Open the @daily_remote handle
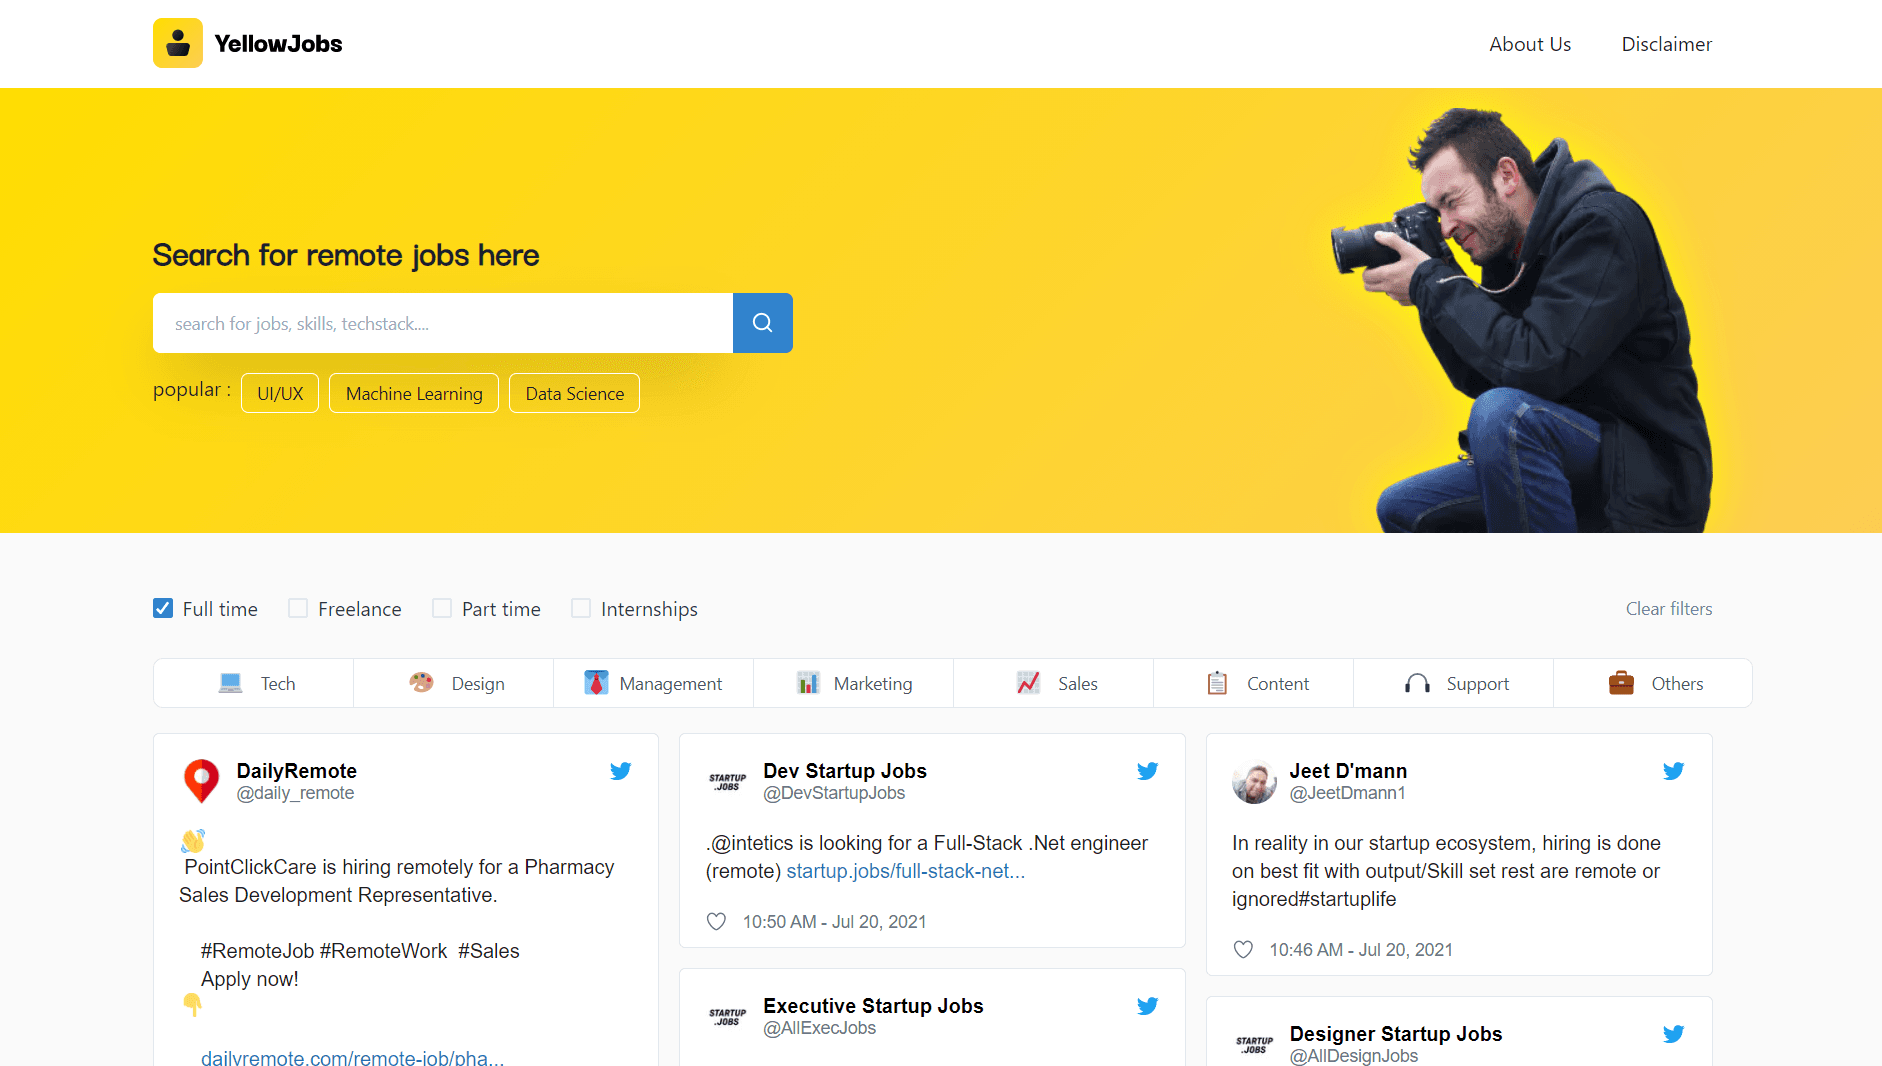Viewport: 1882px width, 1066px height. pyautogui.click(x=295, y=793)
